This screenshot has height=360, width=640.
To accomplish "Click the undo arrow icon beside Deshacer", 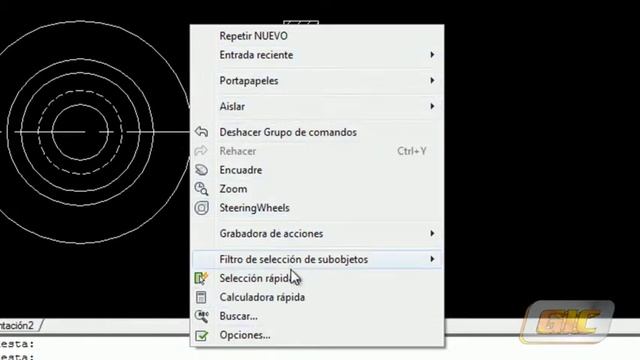I will [x=201, y=132].
